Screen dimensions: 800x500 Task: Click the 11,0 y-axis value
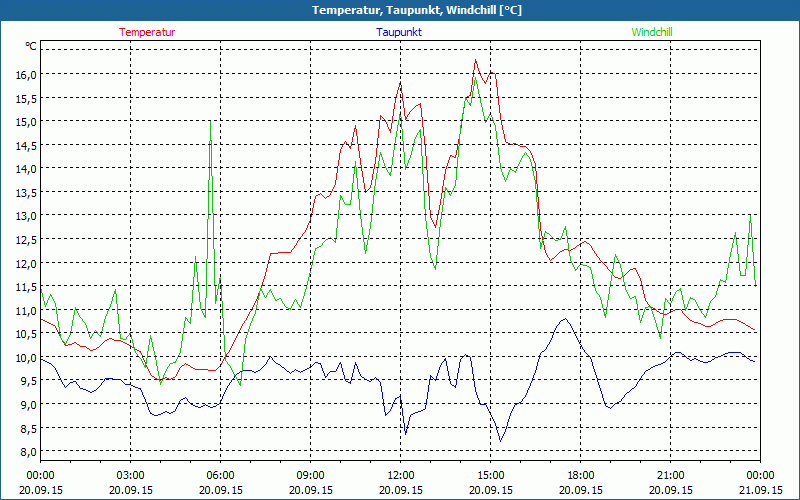[27, 310]
